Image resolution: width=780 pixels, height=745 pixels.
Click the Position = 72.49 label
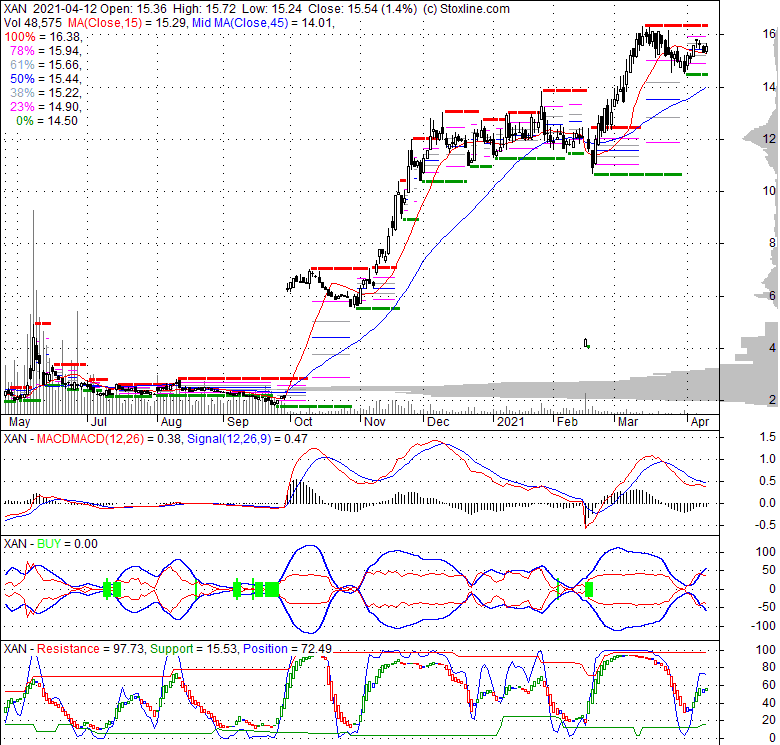pos(288,649)
